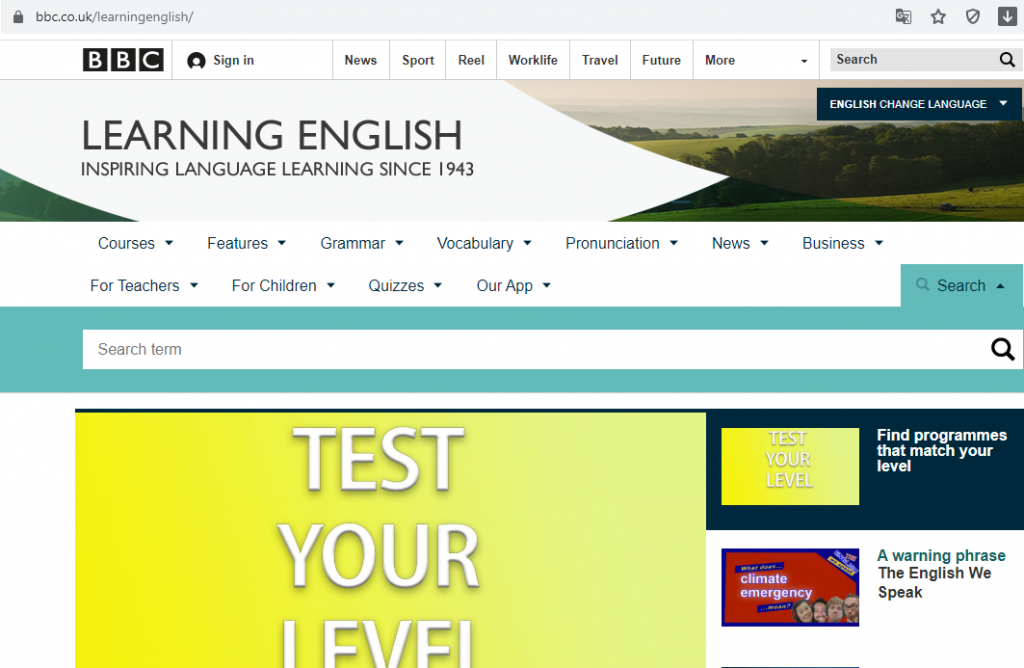
Task: Open the Quizzes menu
Action: [x=405, y=286]
